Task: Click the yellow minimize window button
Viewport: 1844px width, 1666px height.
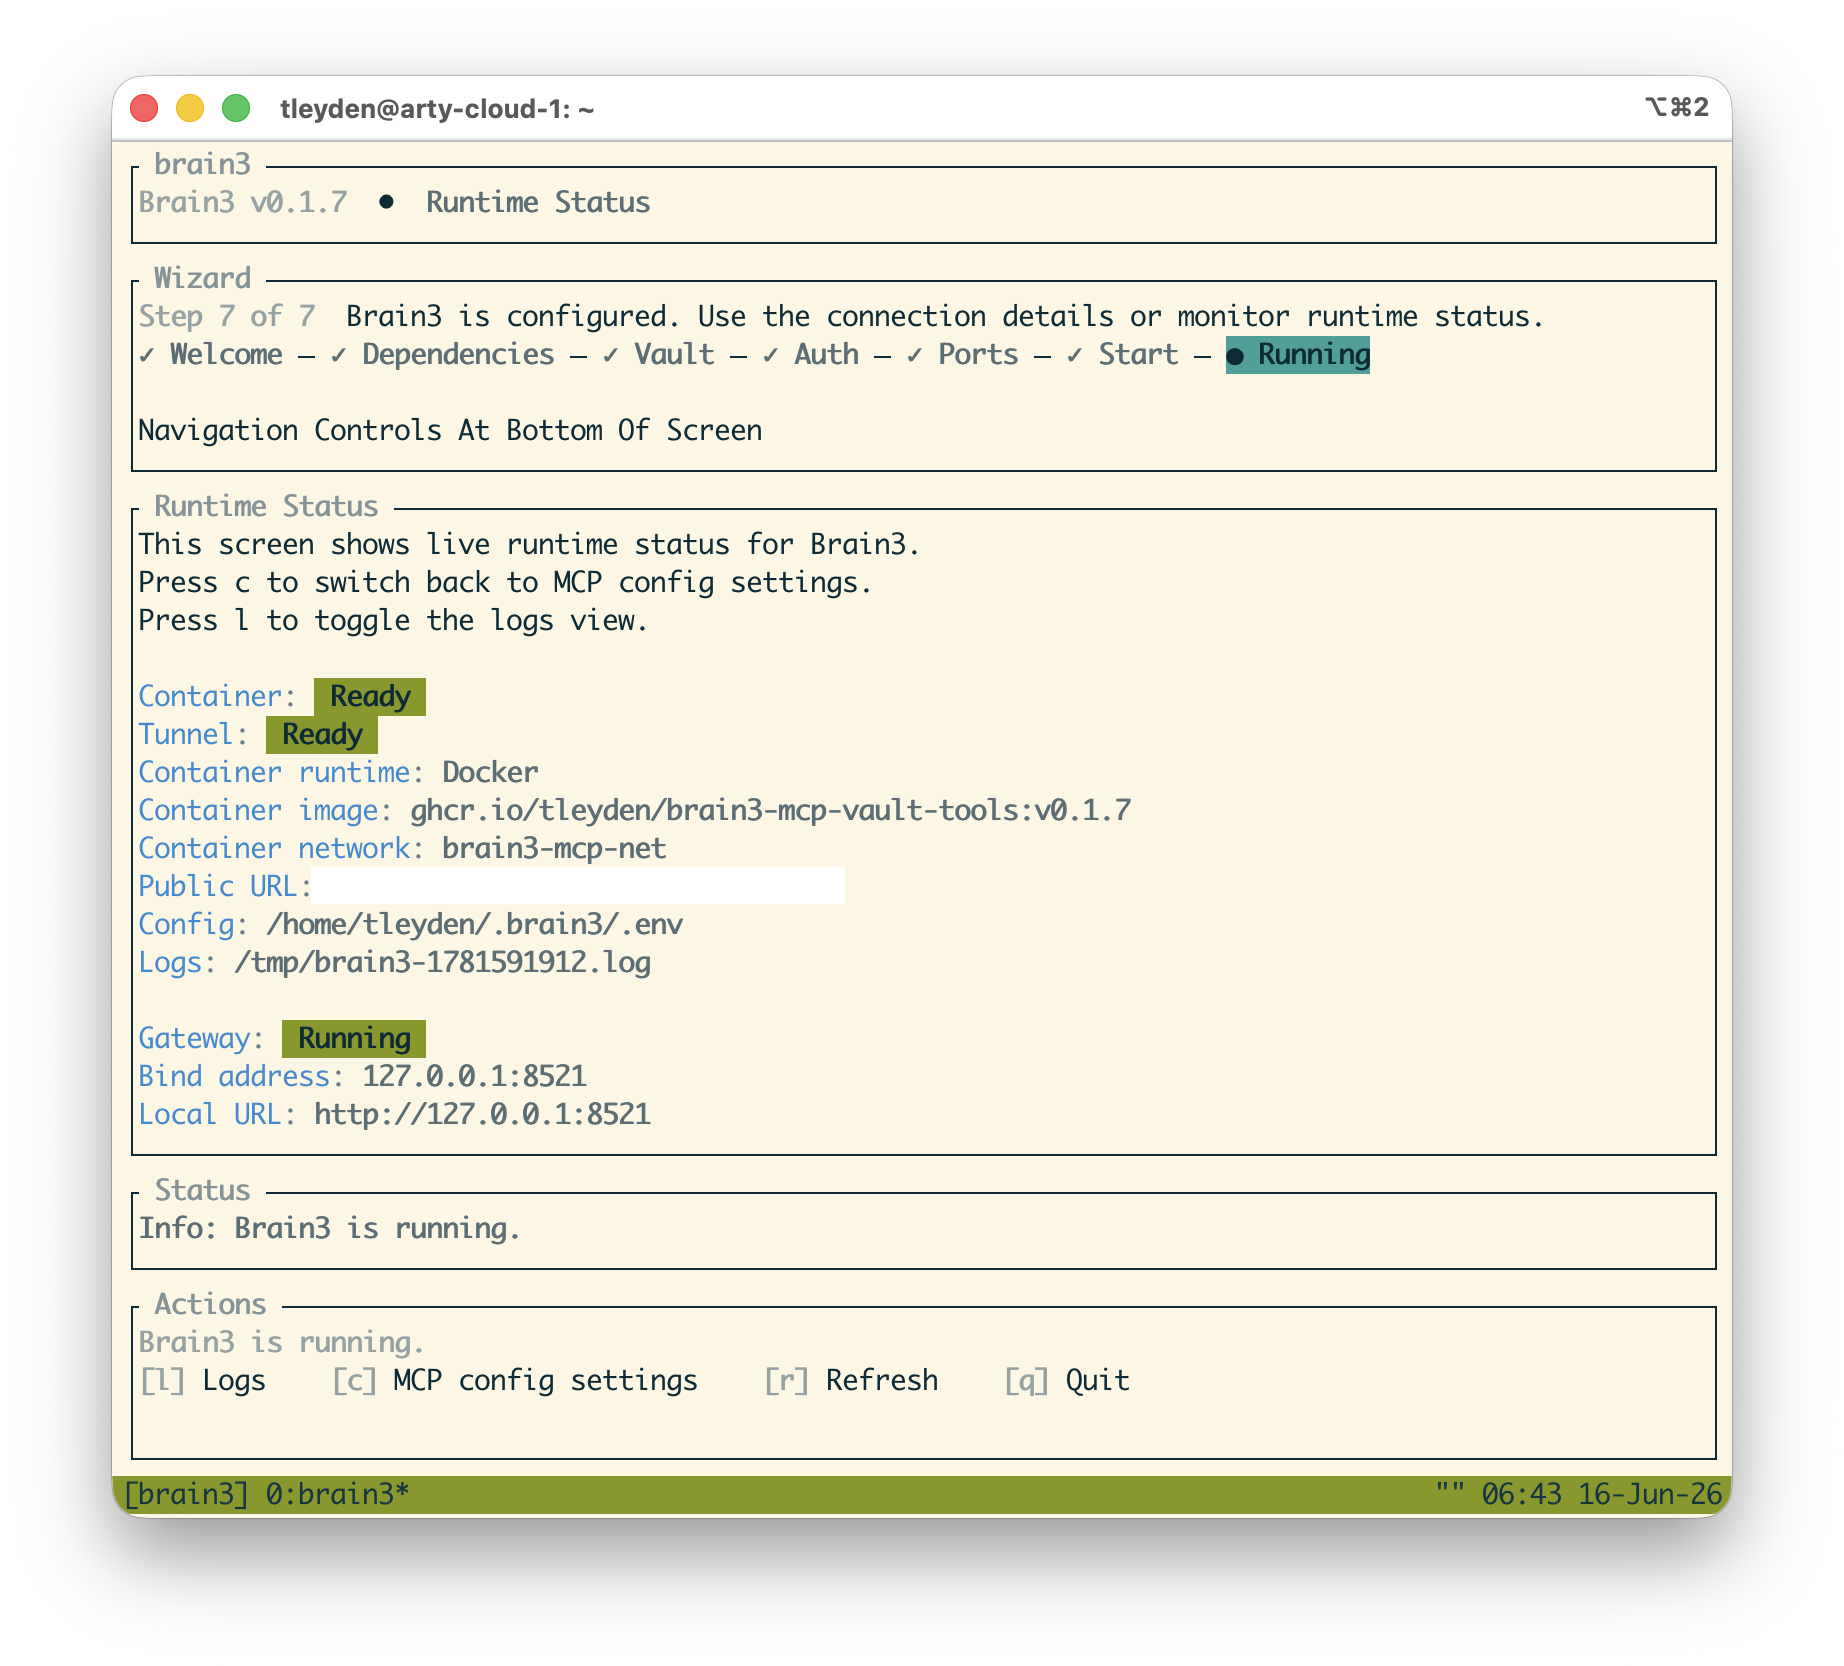Action: click(x=190, y=108)
